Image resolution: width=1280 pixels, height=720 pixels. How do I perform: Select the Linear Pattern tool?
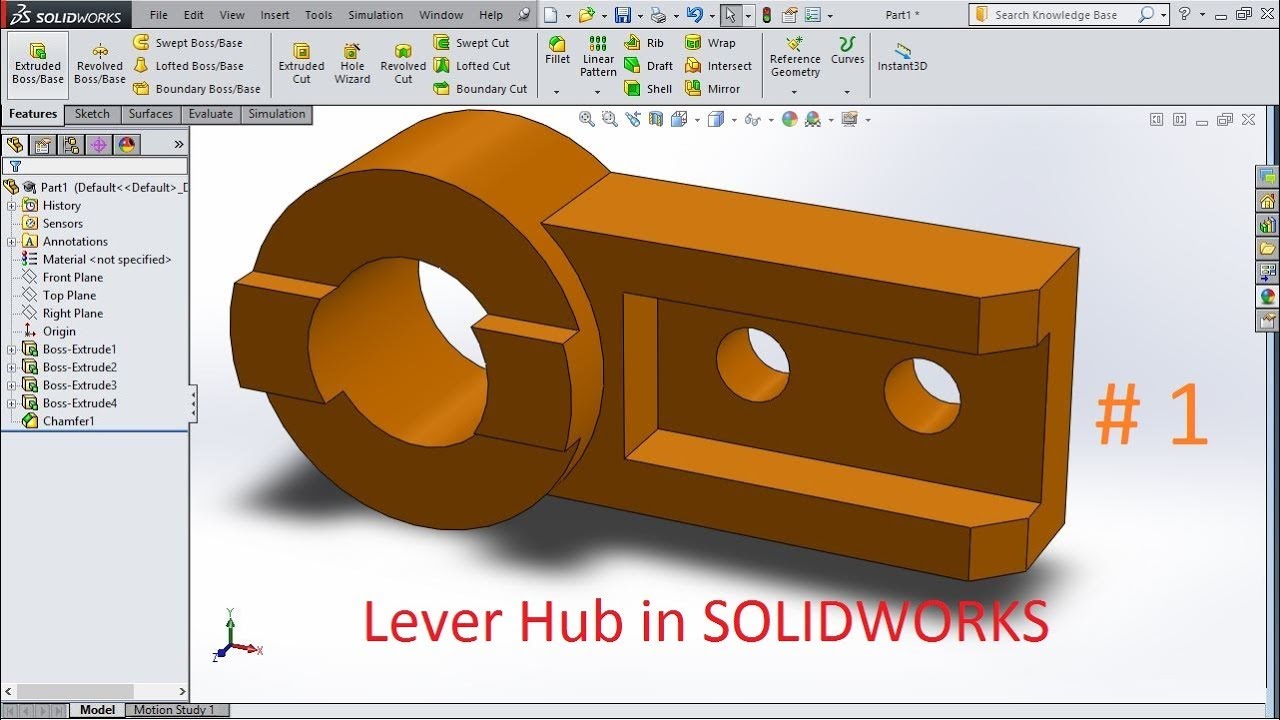pos(598,57)
